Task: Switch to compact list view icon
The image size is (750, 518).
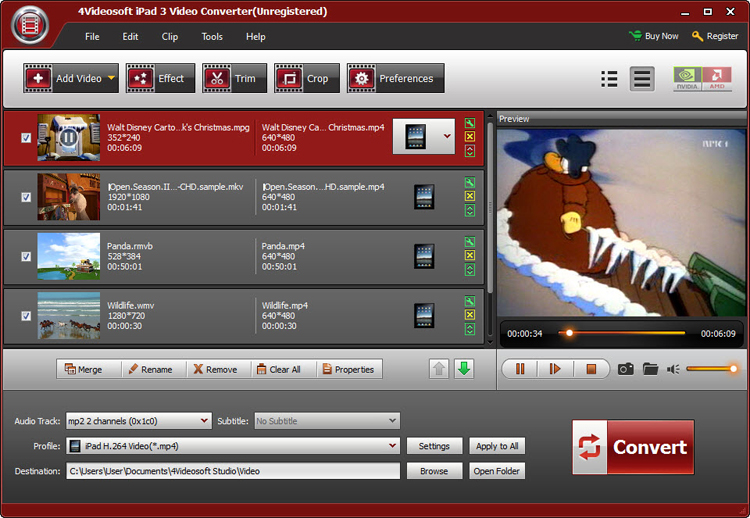Action: click(609, 79)
